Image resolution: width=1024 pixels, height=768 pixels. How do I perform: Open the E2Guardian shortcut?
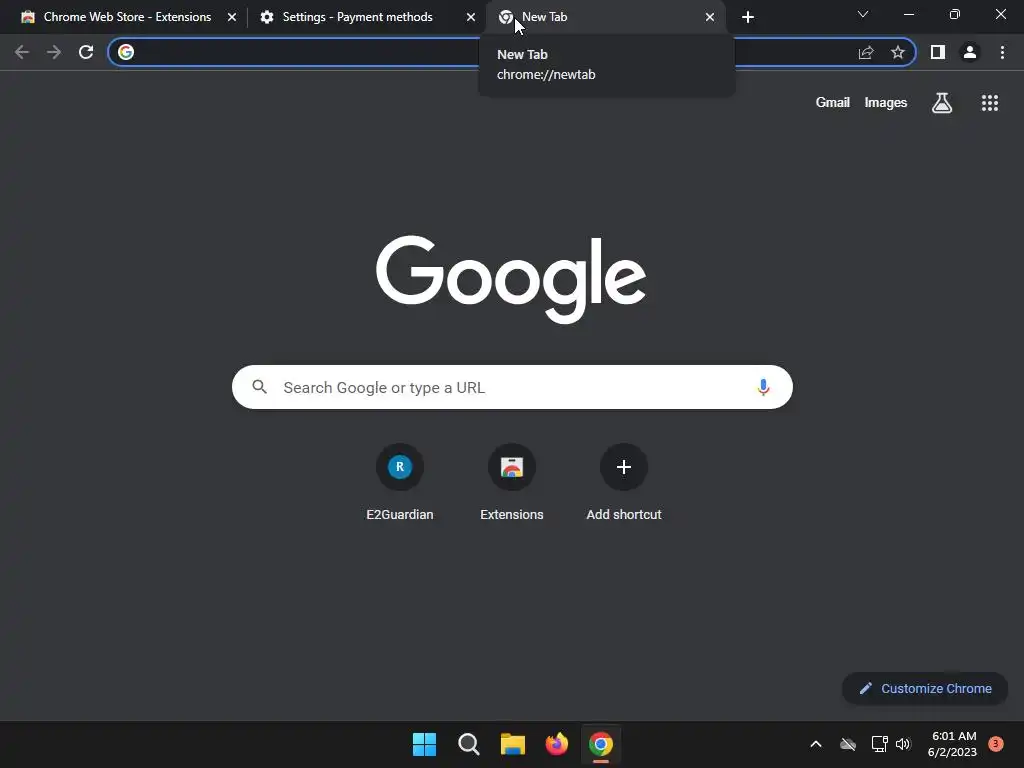coord(400,467)
